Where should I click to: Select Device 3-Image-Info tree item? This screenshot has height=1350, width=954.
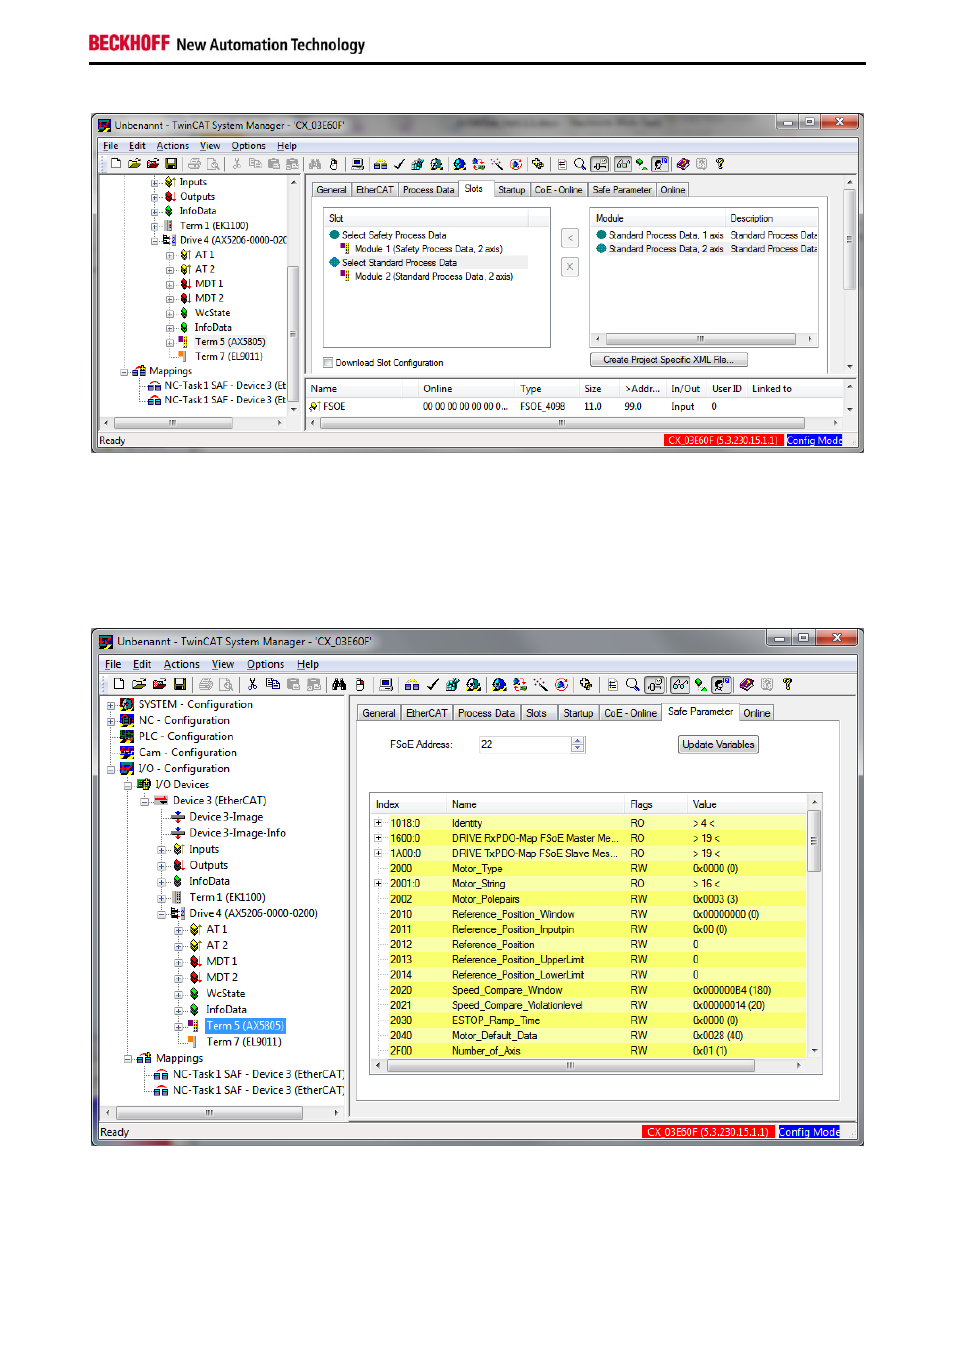[x=237, y=833]
